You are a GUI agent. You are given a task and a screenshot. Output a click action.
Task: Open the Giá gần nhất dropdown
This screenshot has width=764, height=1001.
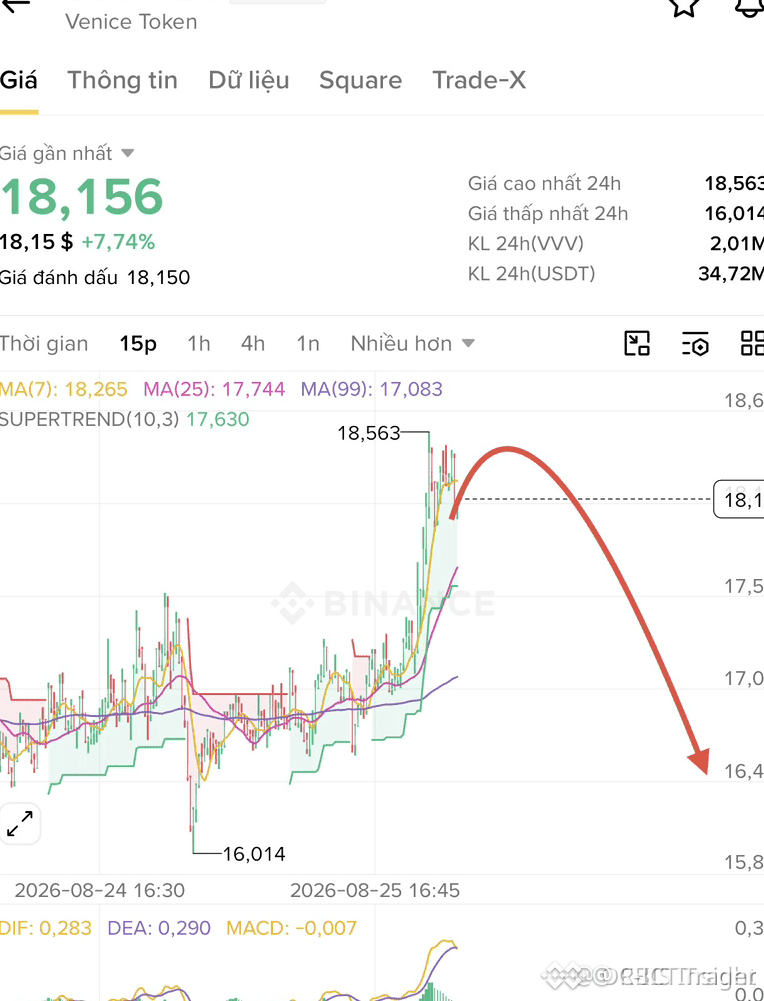pos(67,153)
